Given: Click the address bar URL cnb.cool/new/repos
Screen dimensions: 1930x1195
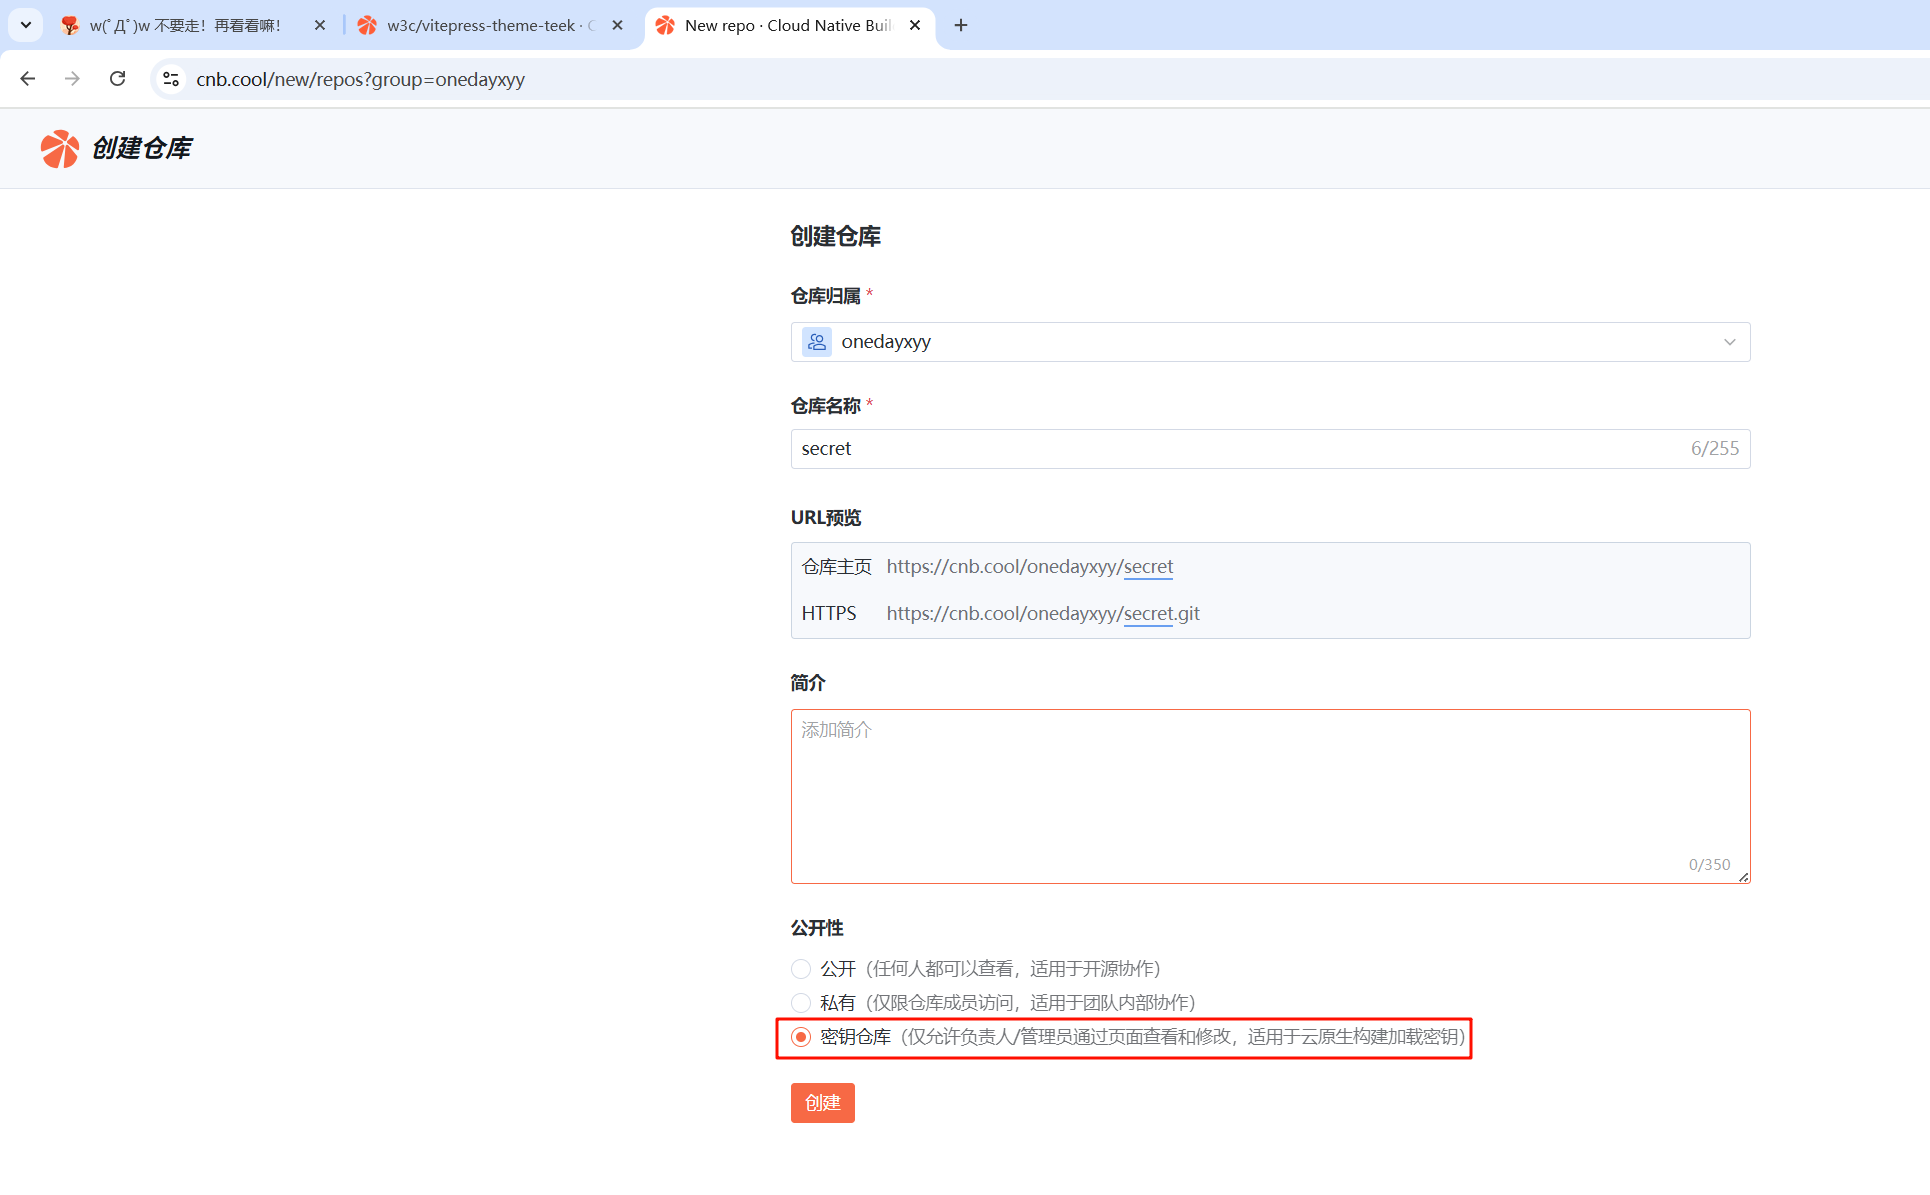Looking at the screenshot, I should tap(360, 79).
